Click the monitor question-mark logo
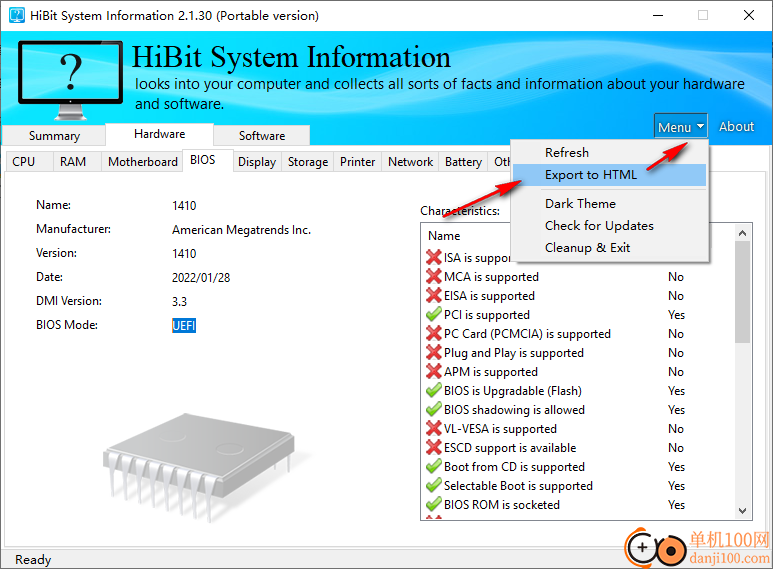 [x=70, y=80]
